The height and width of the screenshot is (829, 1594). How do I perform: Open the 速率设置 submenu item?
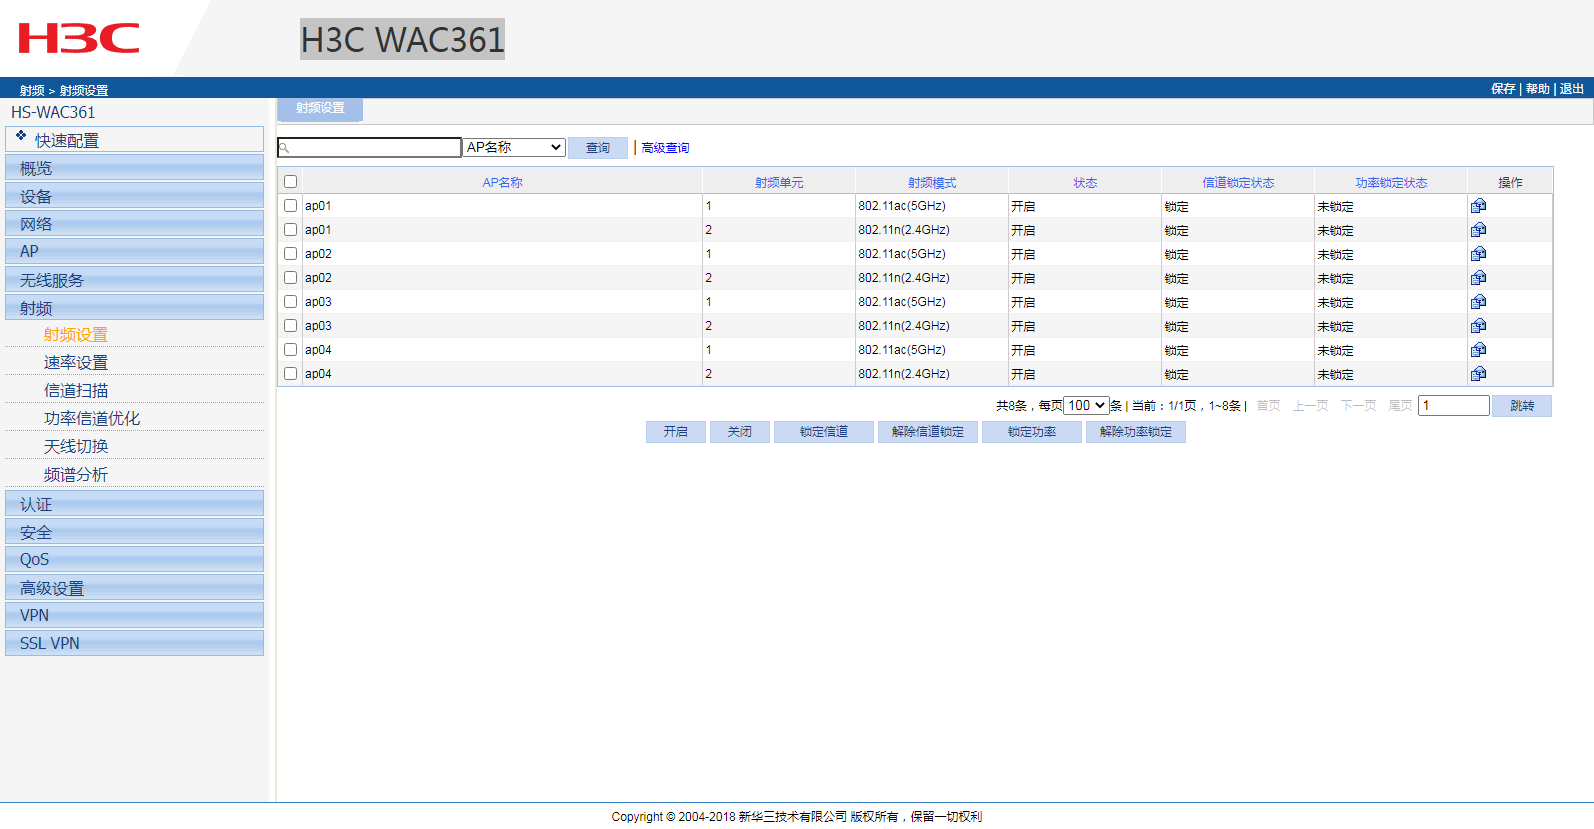(75, 363)
